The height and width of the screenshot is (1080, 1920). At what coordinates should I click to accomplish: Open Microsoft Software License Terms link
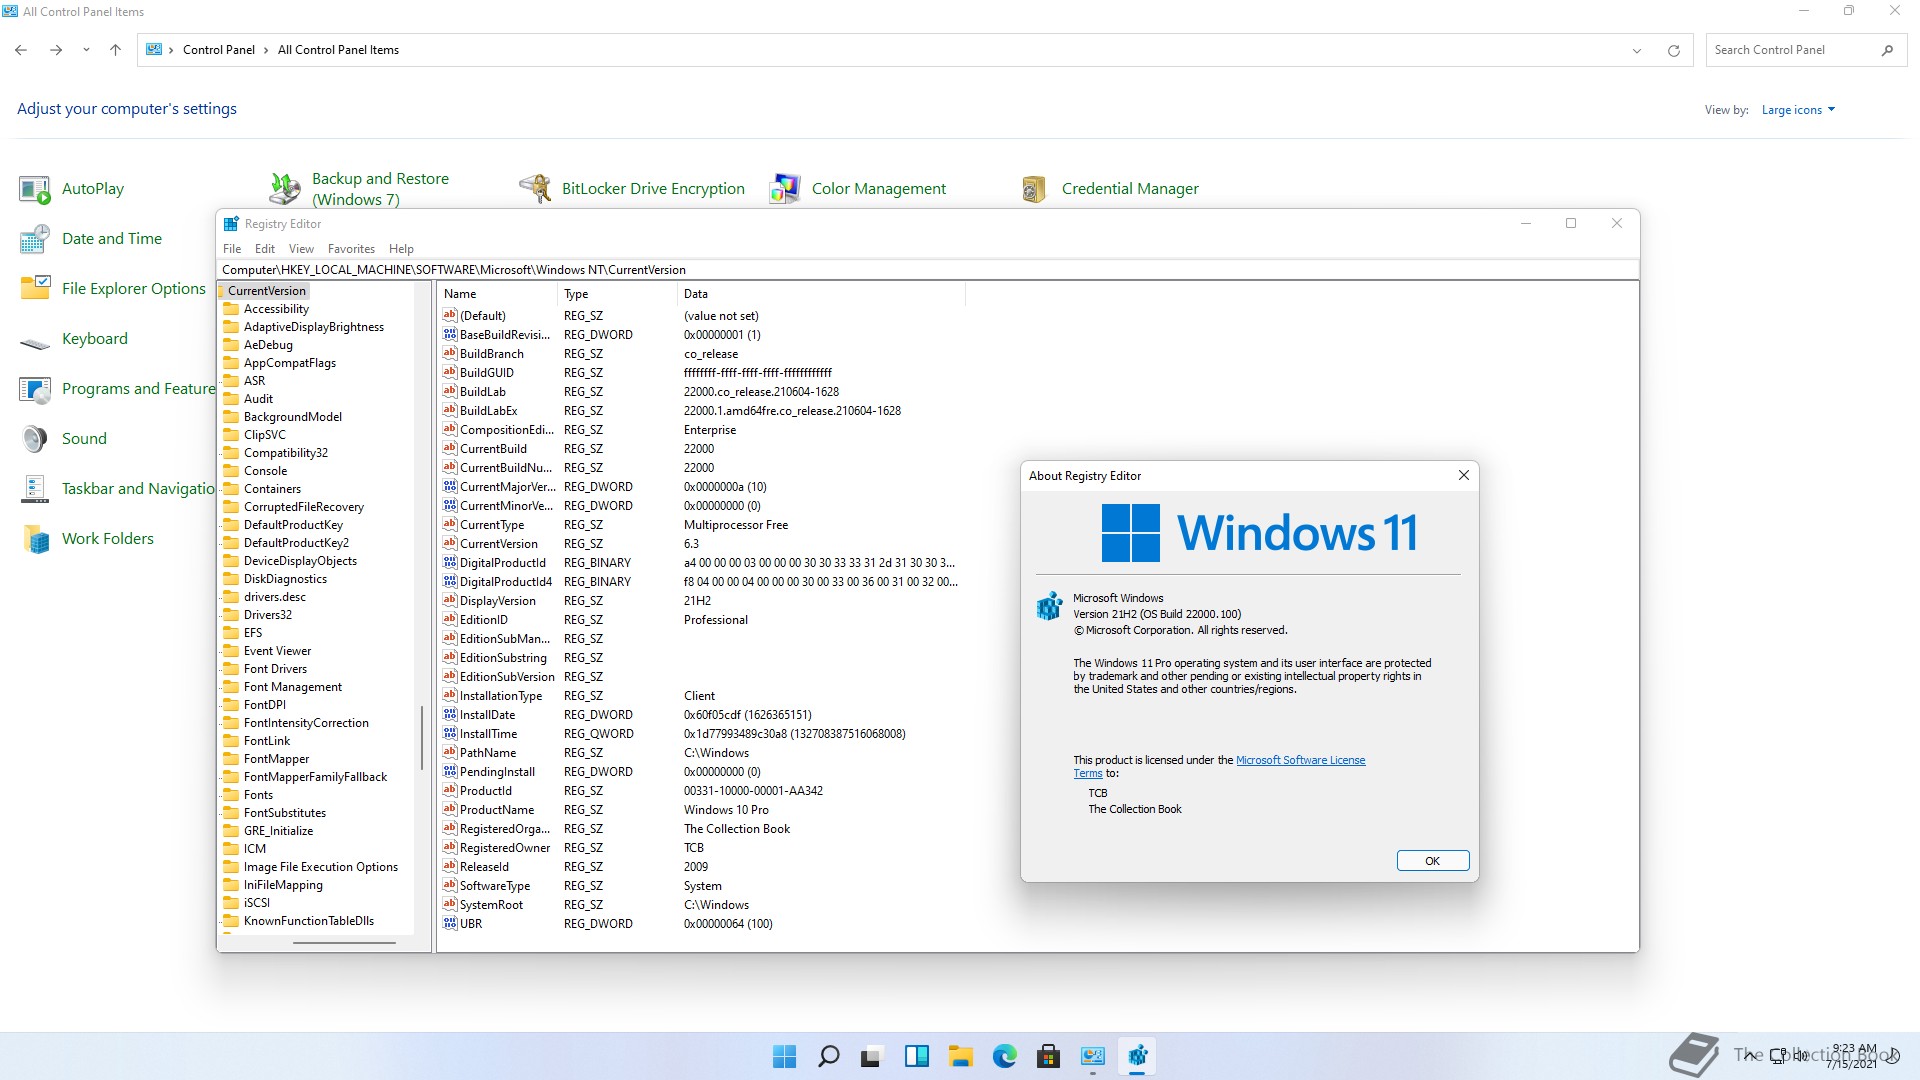(1300, 760)
